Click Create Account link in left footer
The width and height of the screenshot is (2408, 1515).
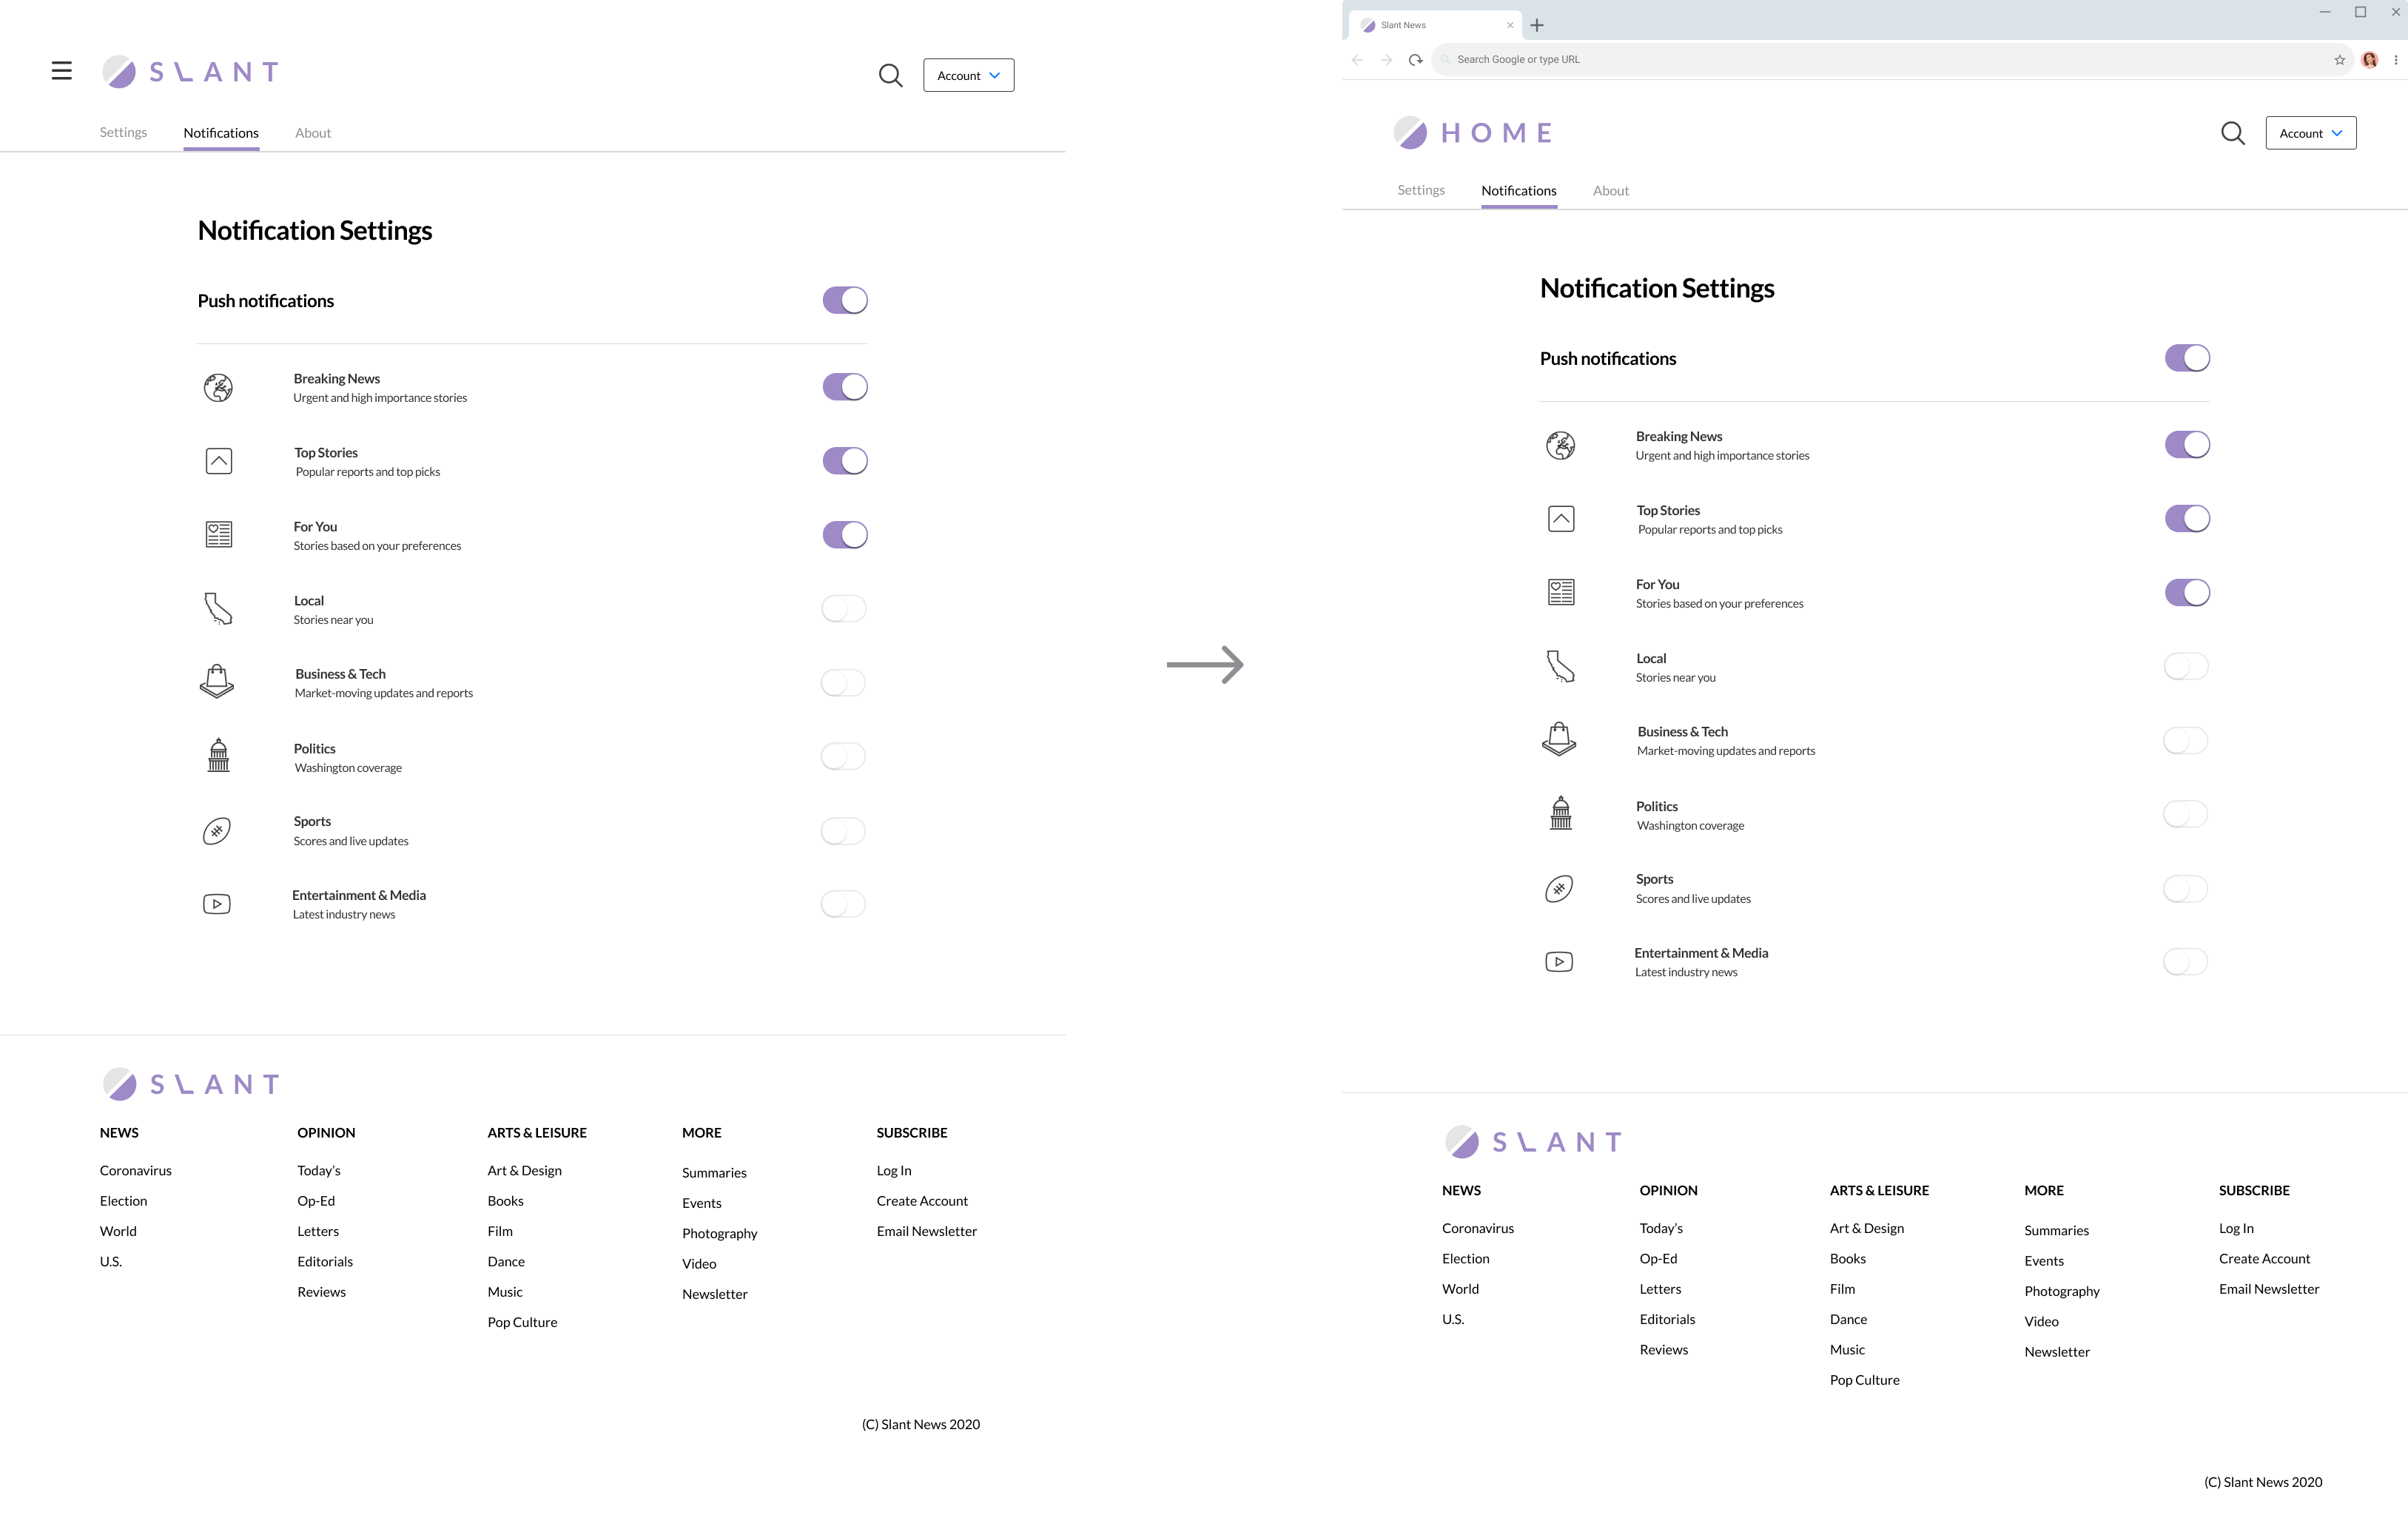pyautogui.click(x=922, y=1201)
